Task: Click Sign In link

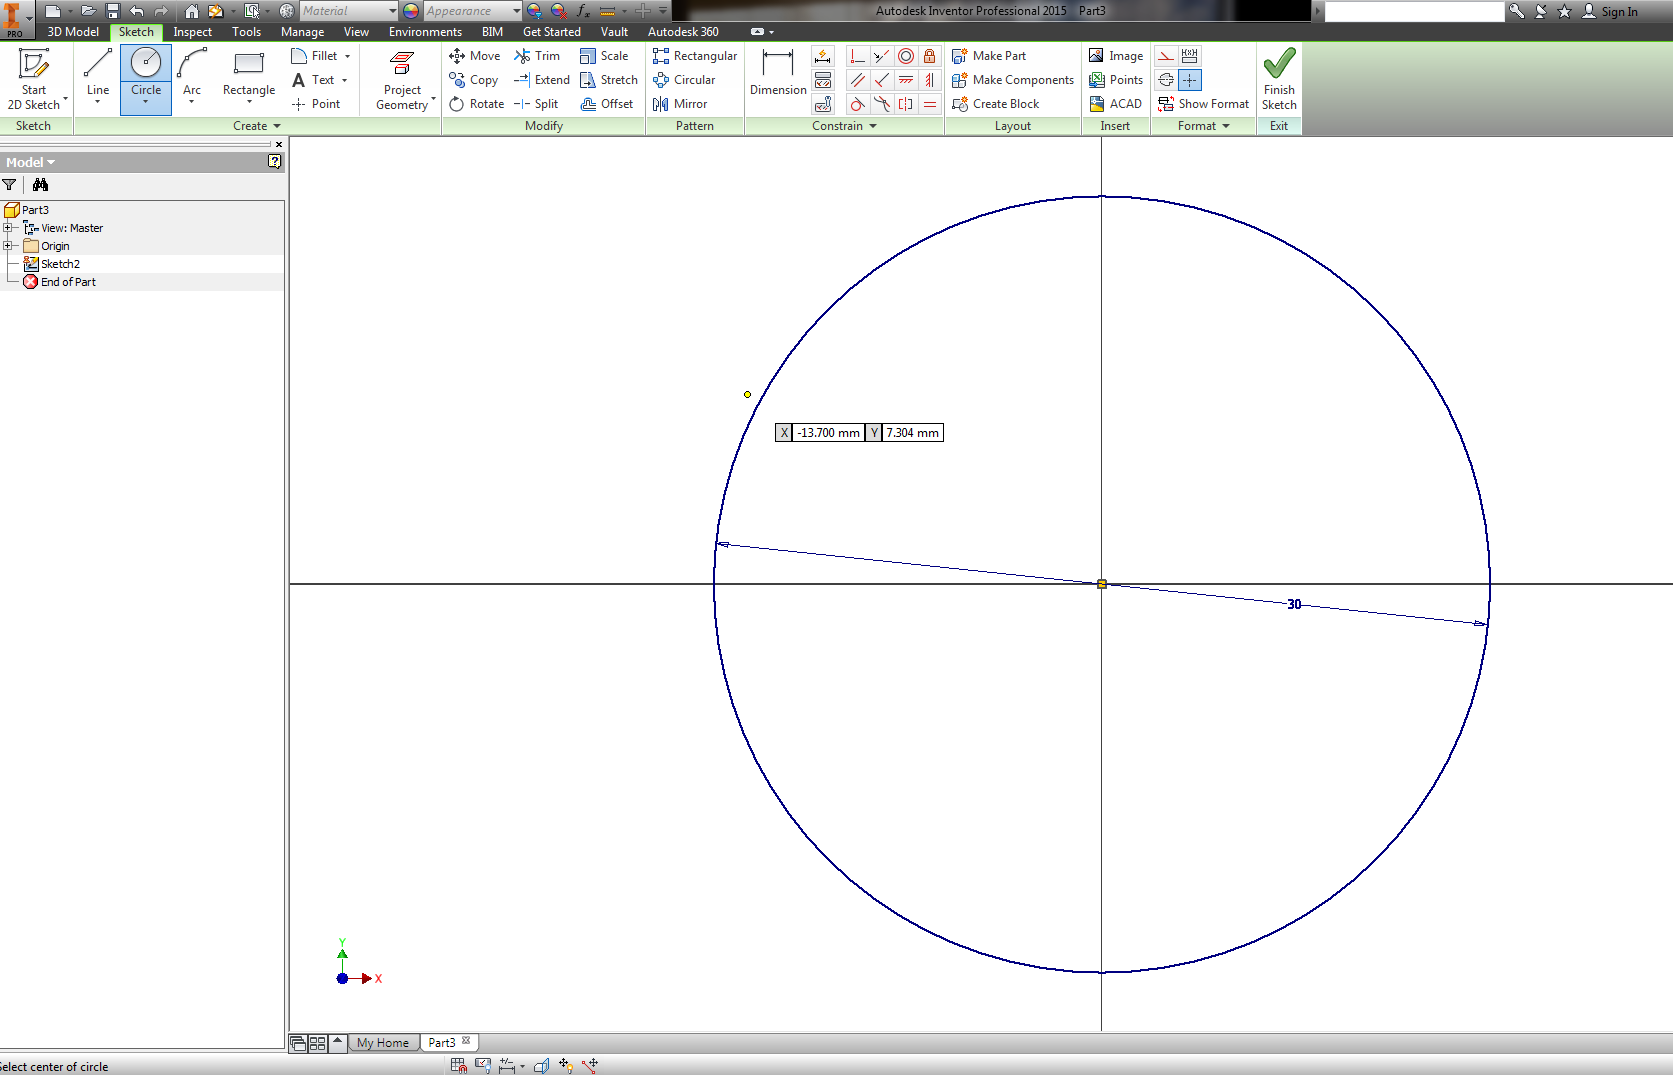Action: click(x=1610, y=12)
